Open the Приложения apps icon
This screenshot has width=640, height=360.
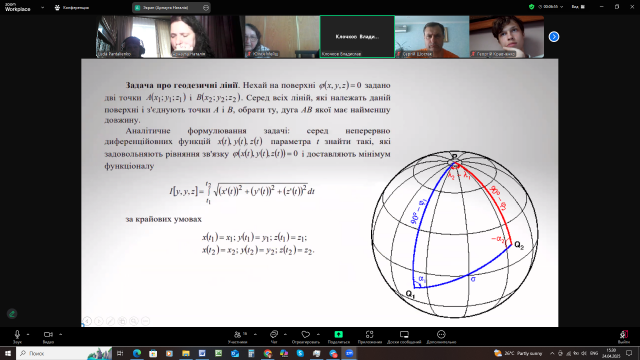[370, 337]
